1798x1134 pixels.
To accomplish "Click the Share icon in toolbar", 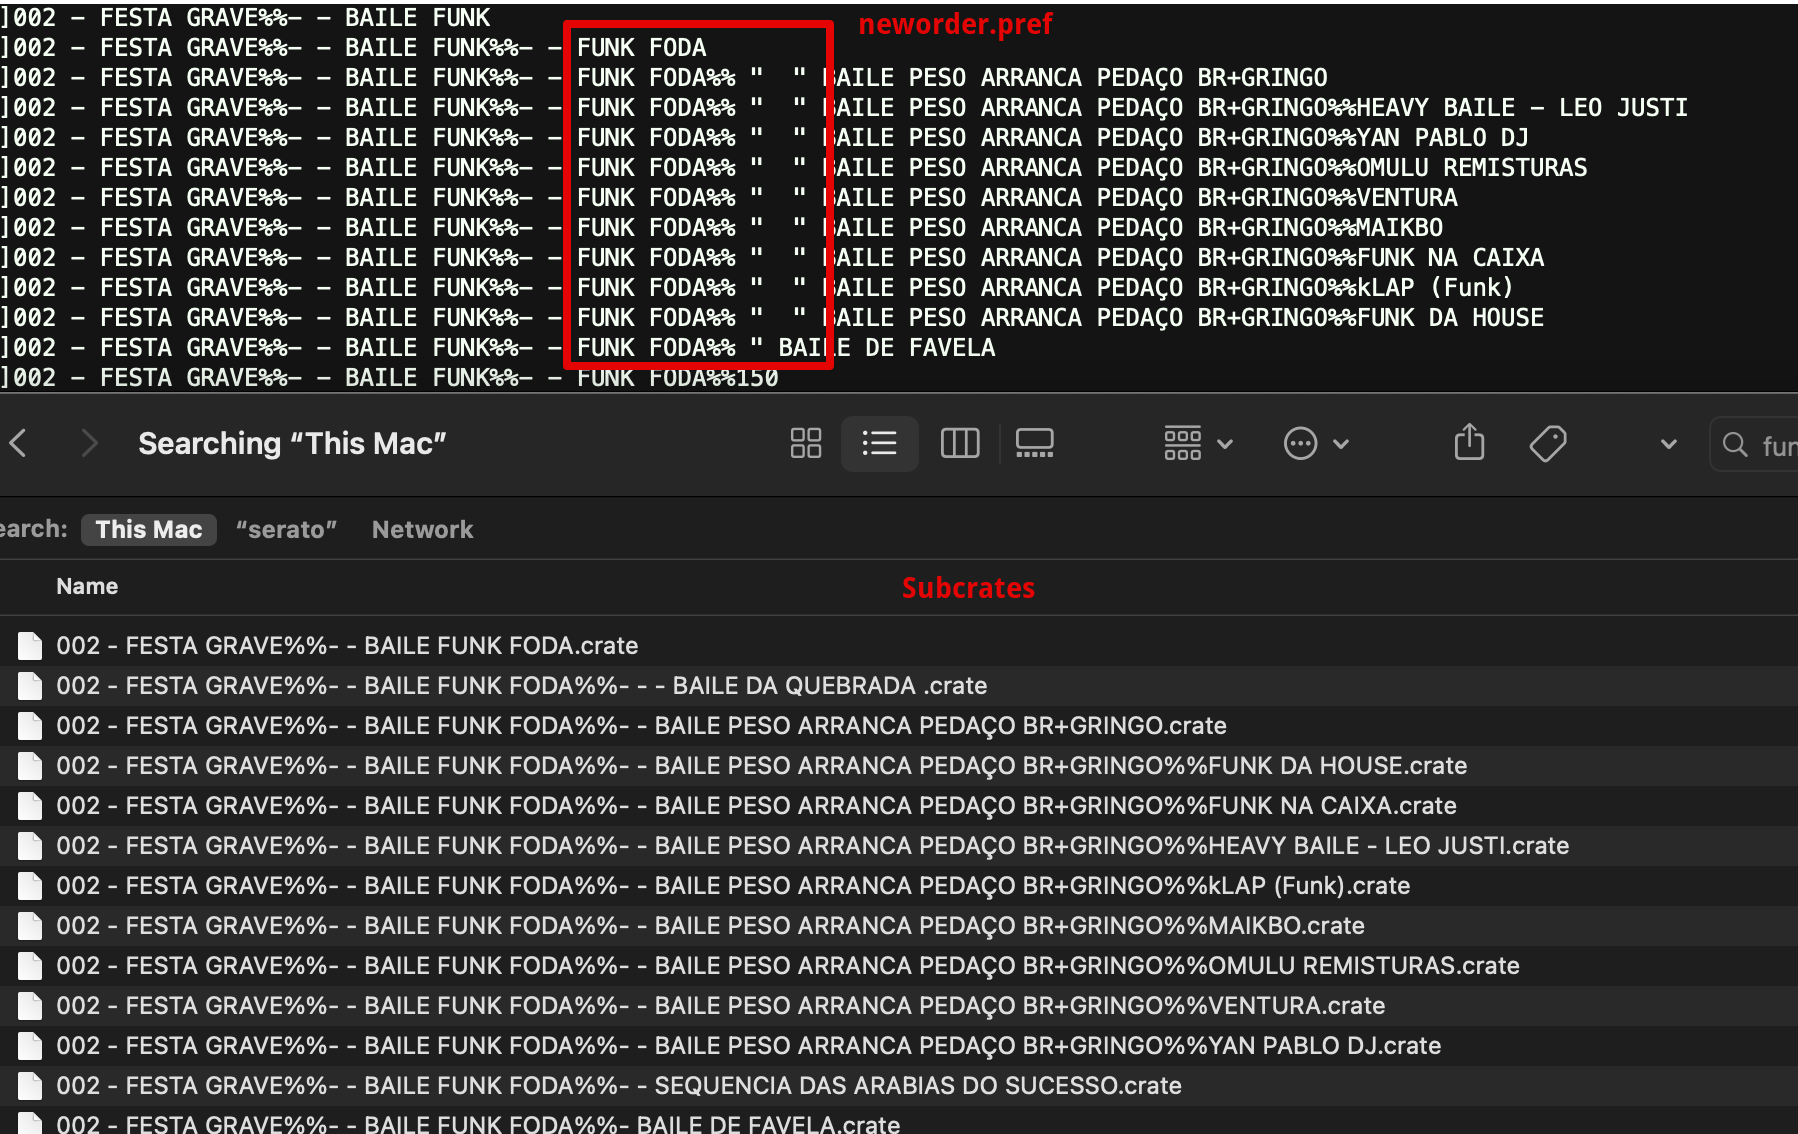I will [x=1468, y=443].
